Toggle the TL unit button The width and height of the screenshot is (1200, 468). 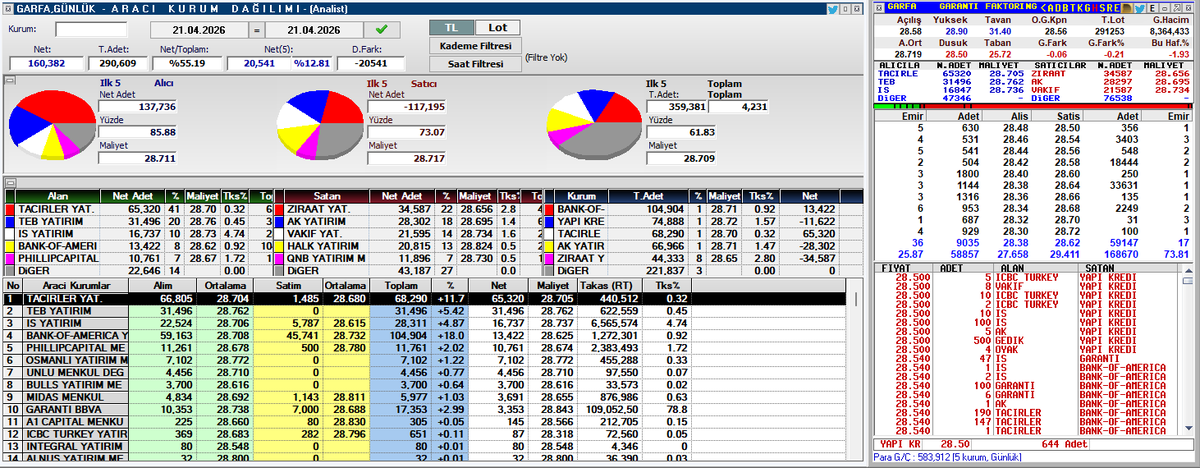click(450, 27)
